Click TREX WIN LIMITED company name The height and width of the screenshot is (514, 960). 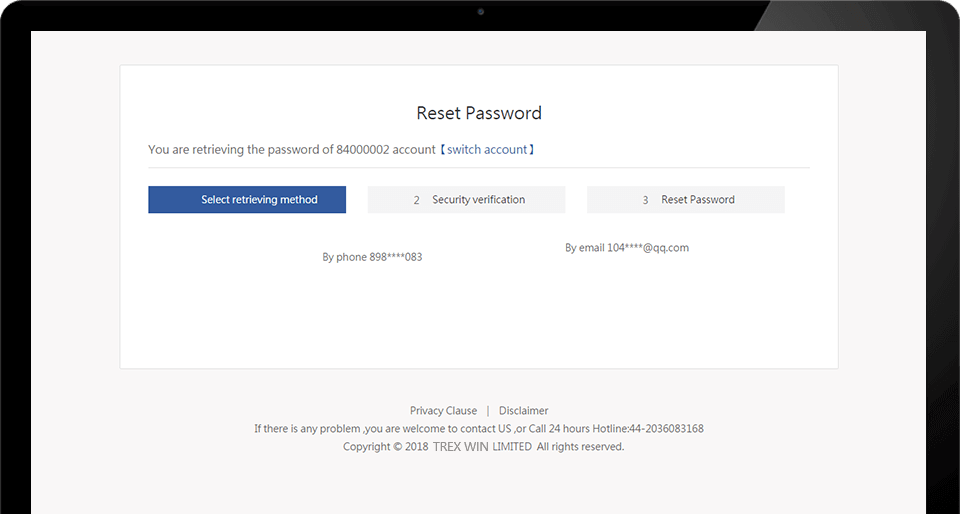[482, 447]
